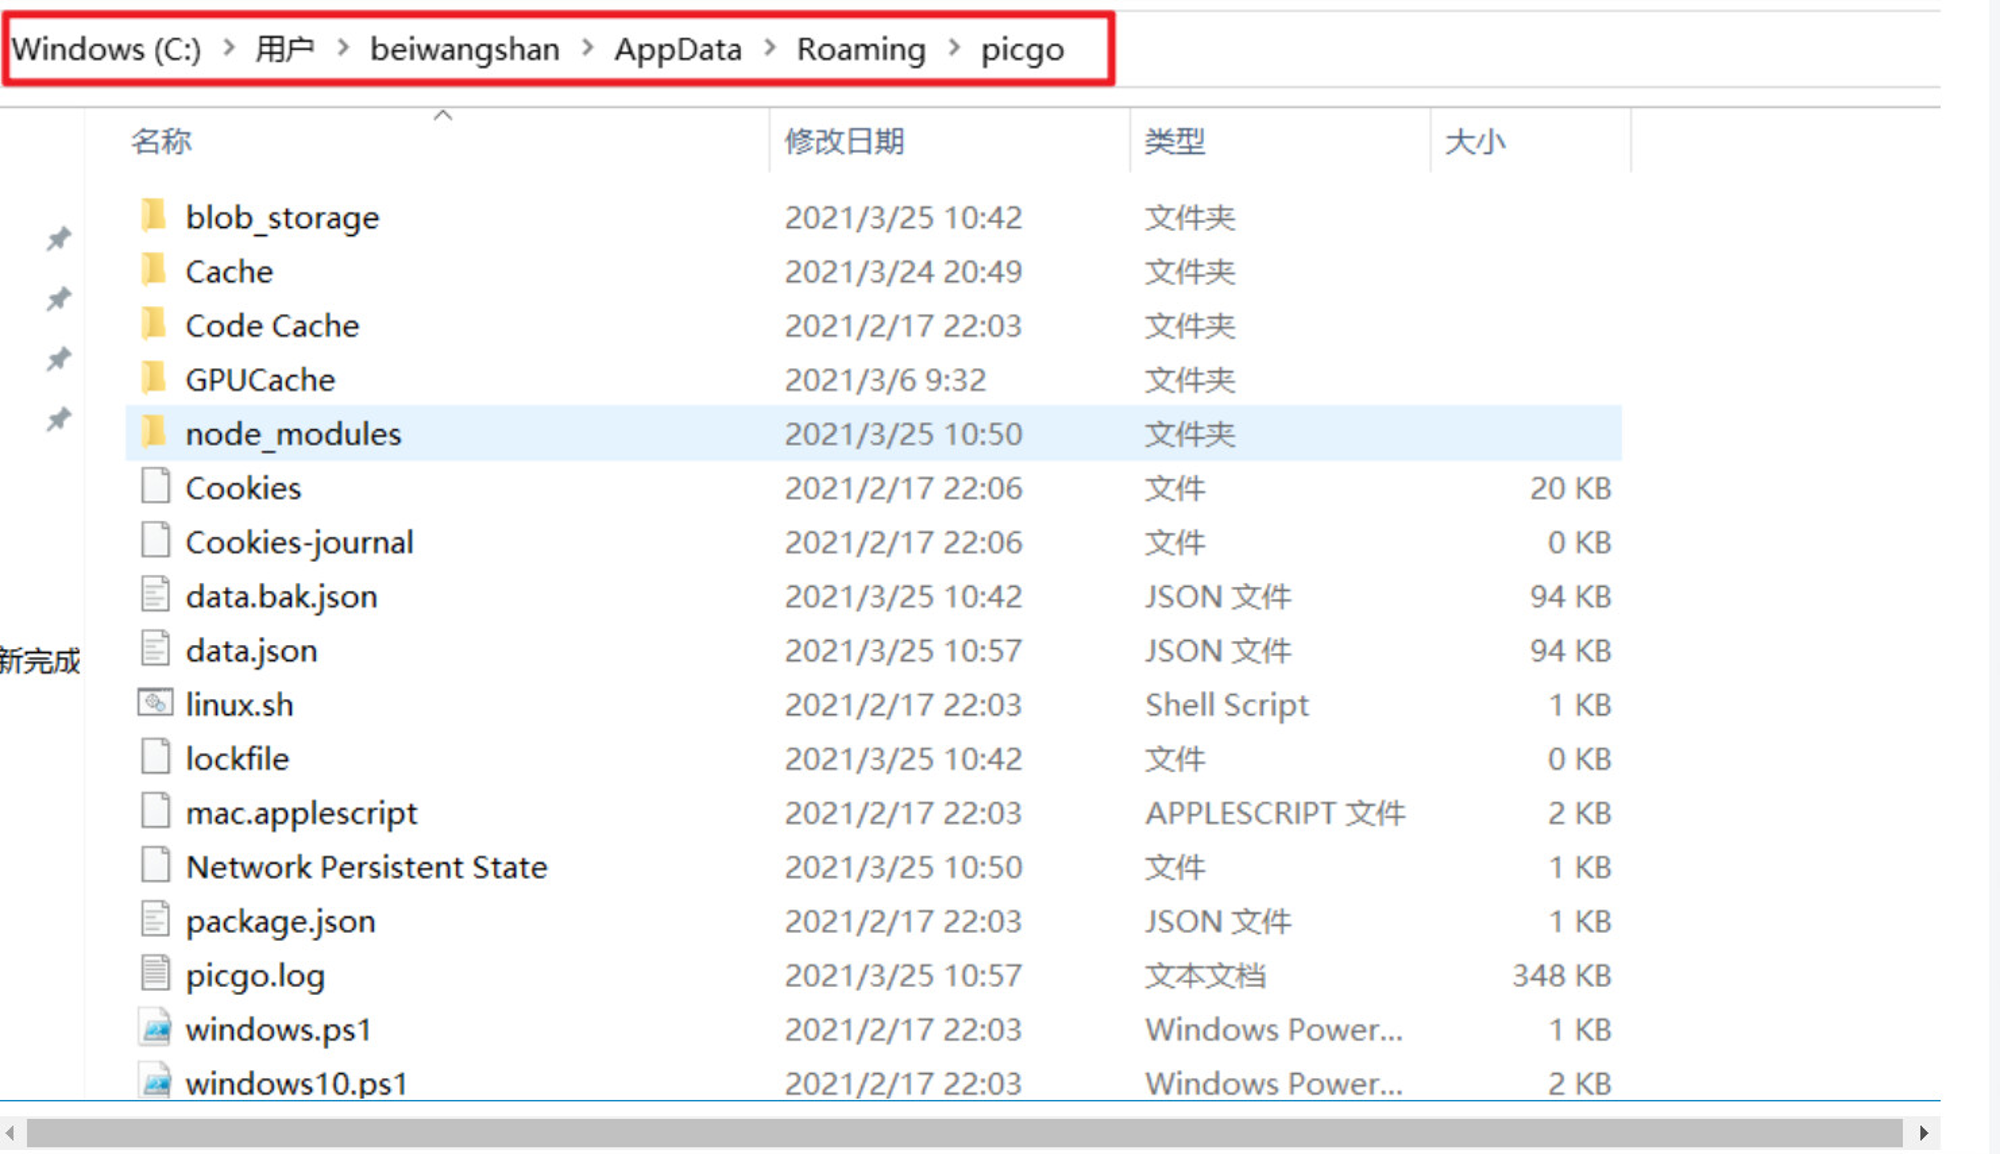Image resolution: width=2000 pixels, height=1154 pixels.
Task: Click the Shell Script type cell
Action: coord(1227,705)
